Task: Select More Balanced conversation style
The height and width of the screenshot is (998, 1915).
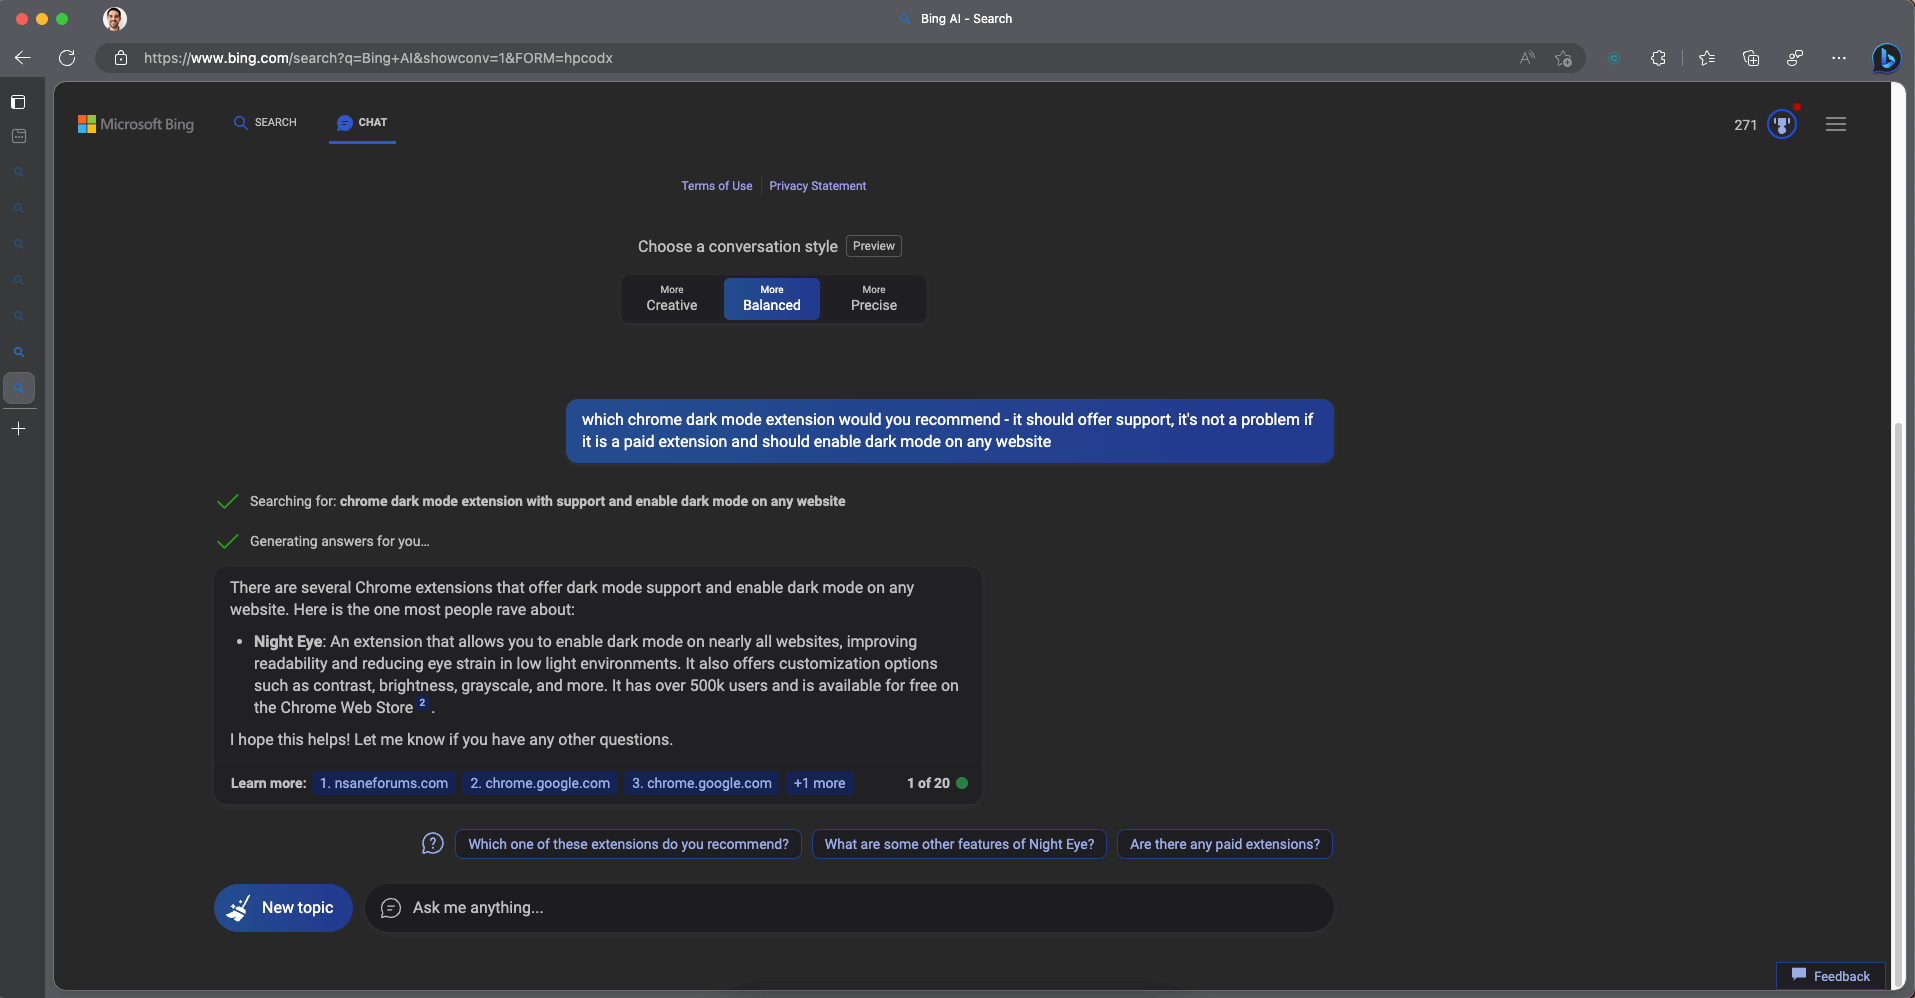Action: (772, 299)
